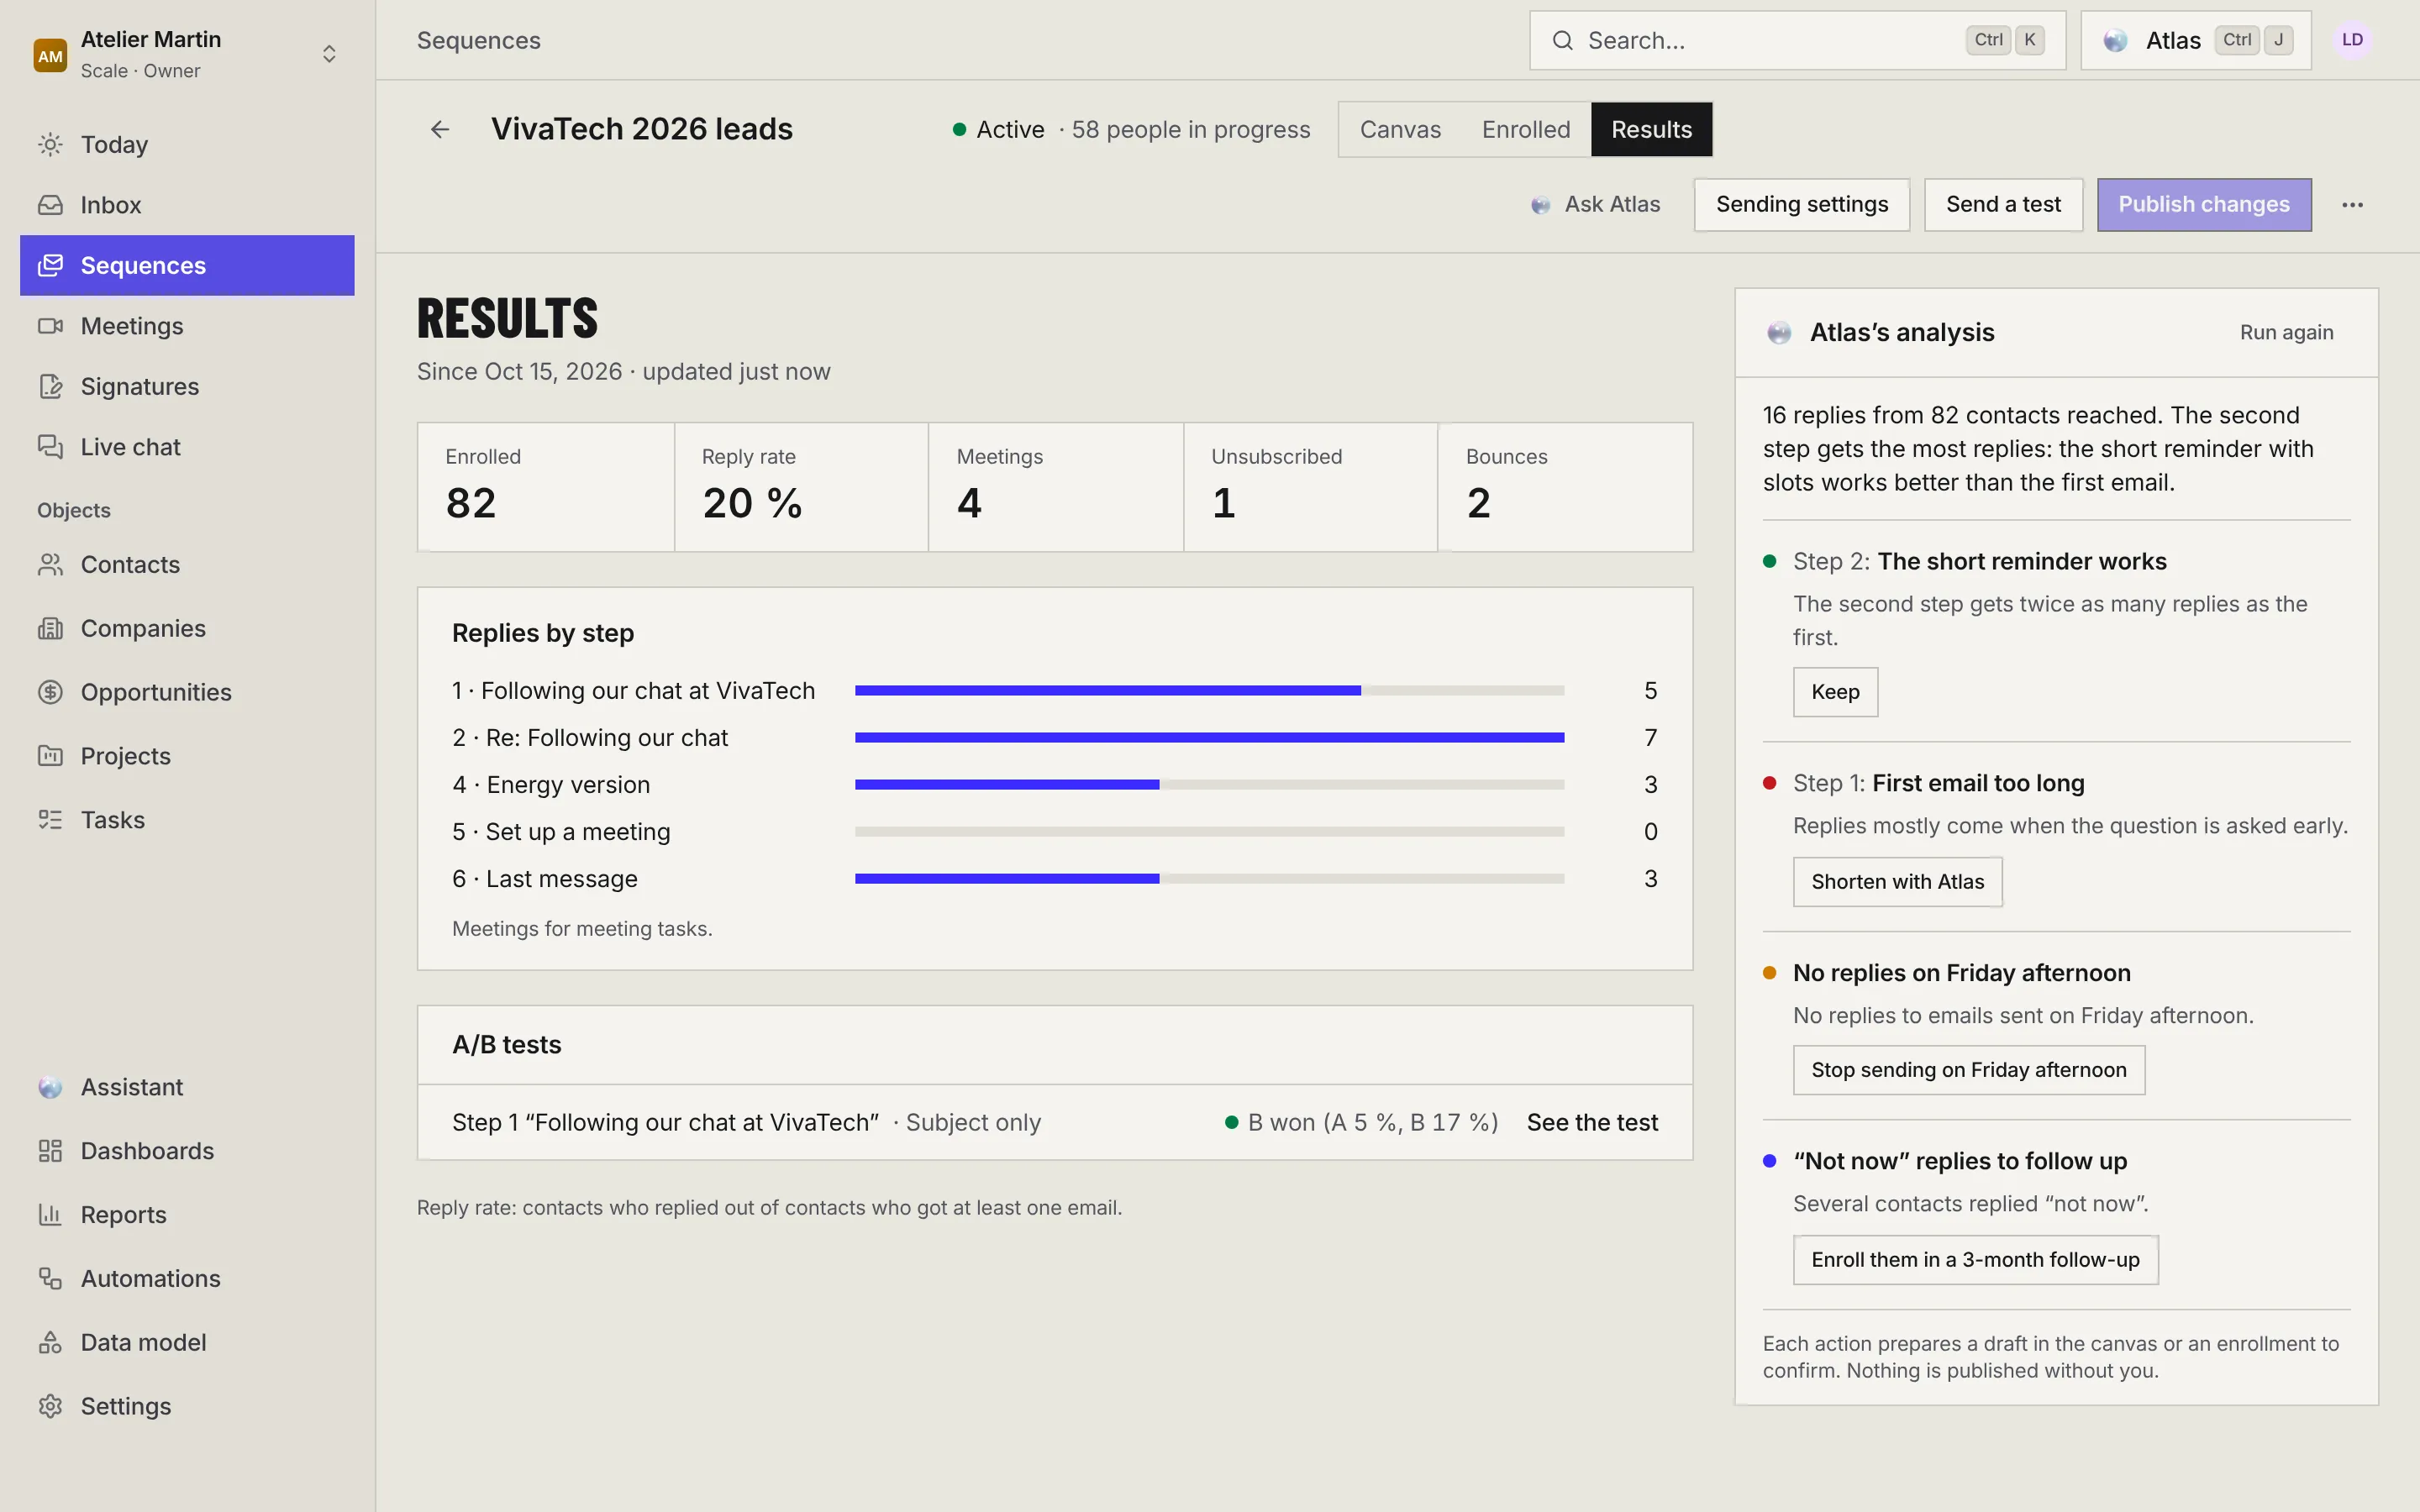Open the Settings gear icon
2420x1512 pixels.
coord(50,1406)
